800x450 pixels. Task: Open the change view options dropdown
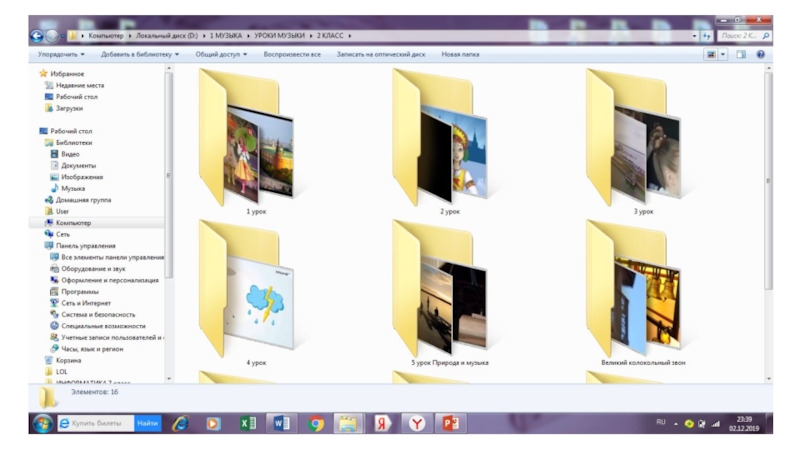[724, 54]
